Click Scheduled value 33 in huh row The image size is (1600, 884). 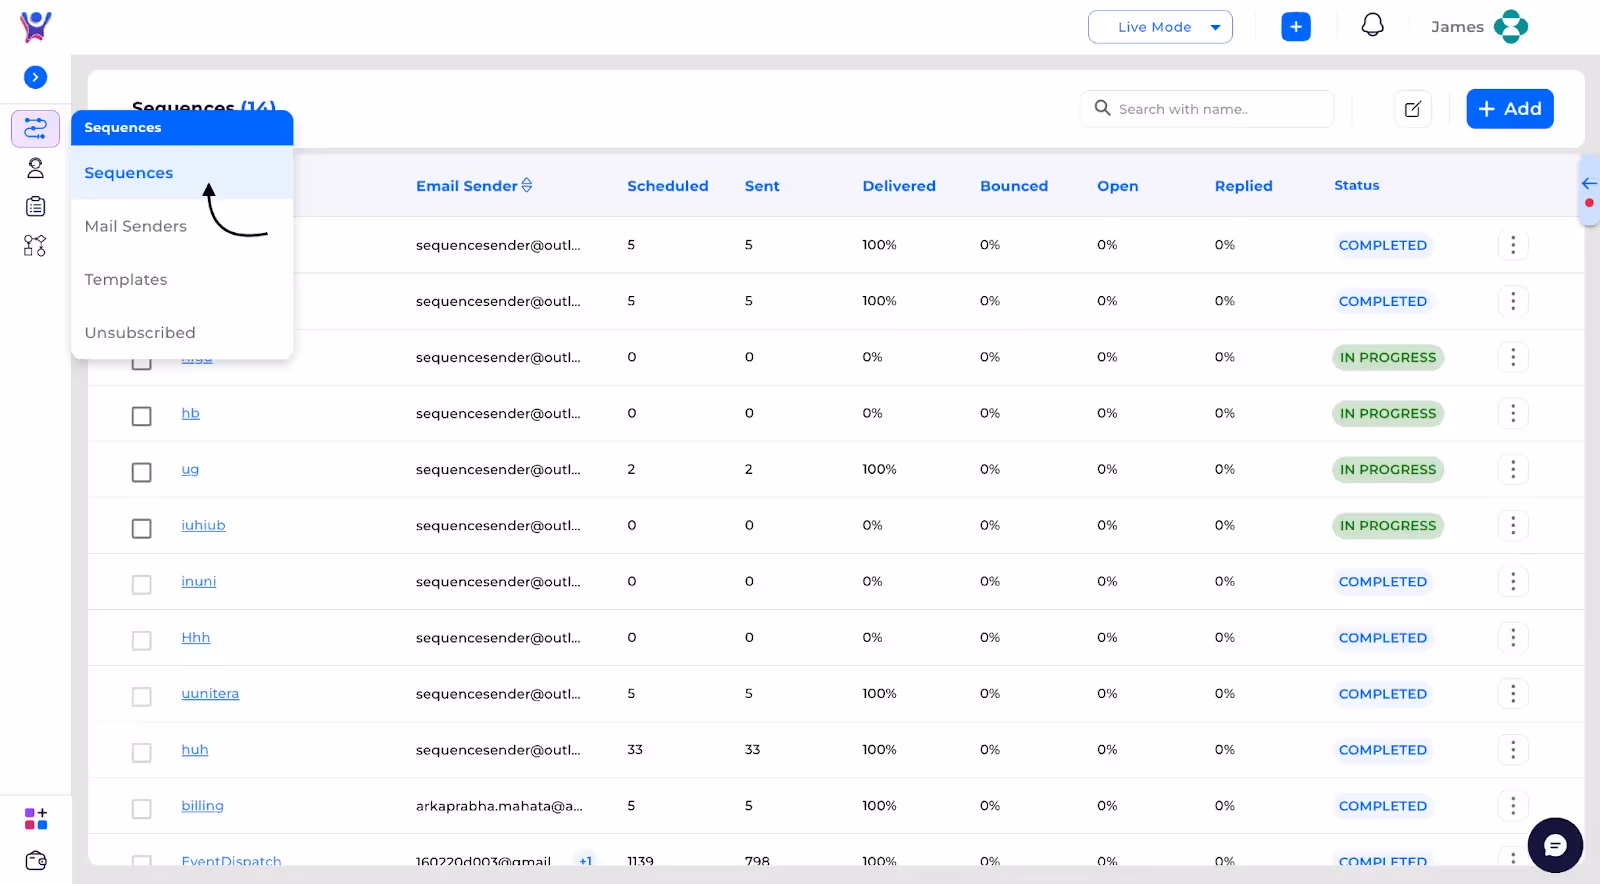(x=635, y=749)
